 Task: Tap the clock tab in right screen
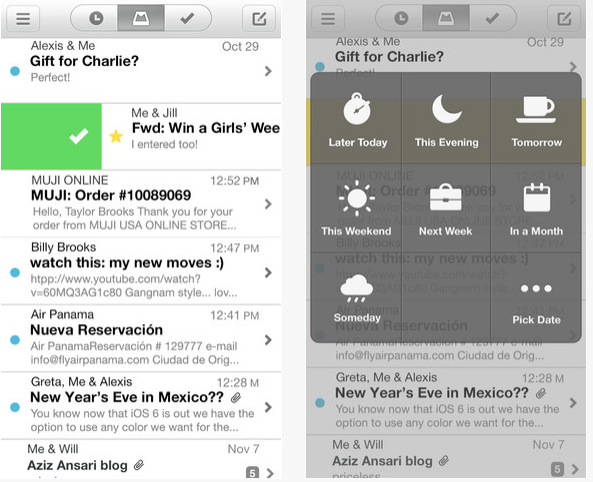(400, 18)
